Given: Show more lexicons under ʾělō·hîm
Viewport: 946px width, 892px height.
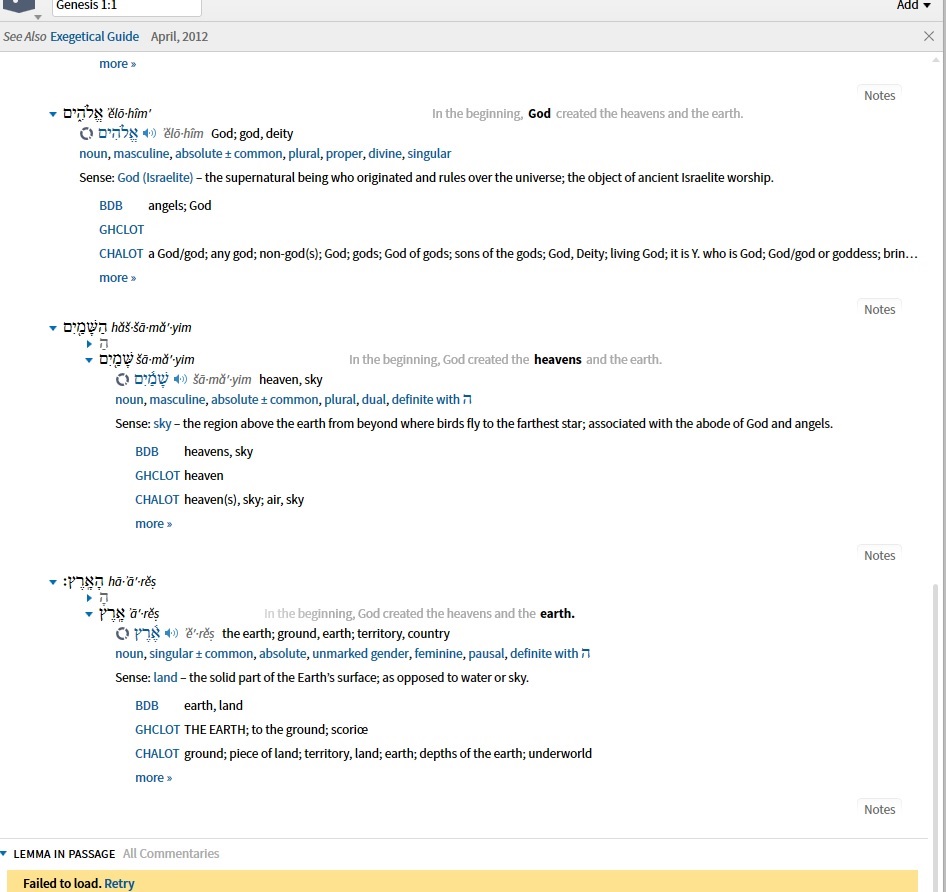Looking at the screenshot, I should pyautogui.click(x=118, y=278).
